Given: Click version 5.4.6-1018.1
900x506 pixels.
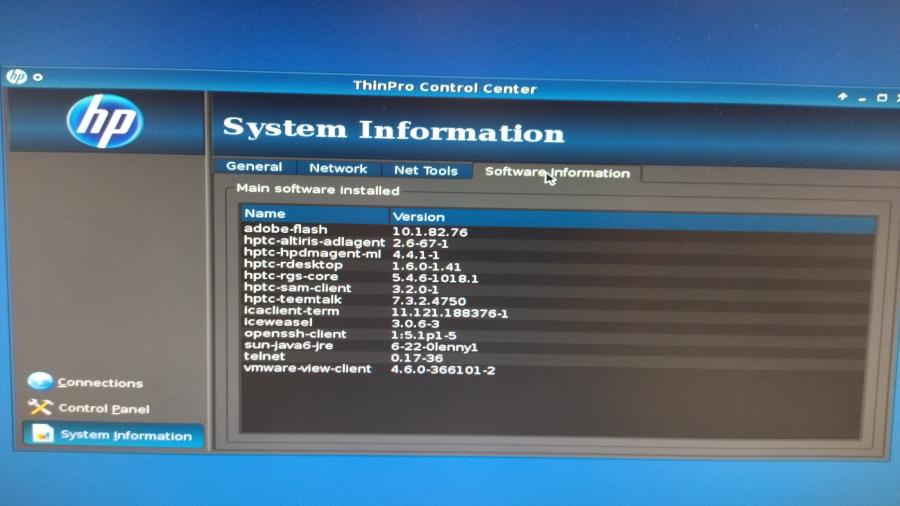Looking at the screenshot, I should pyautogui.click(x=435, y=278).
